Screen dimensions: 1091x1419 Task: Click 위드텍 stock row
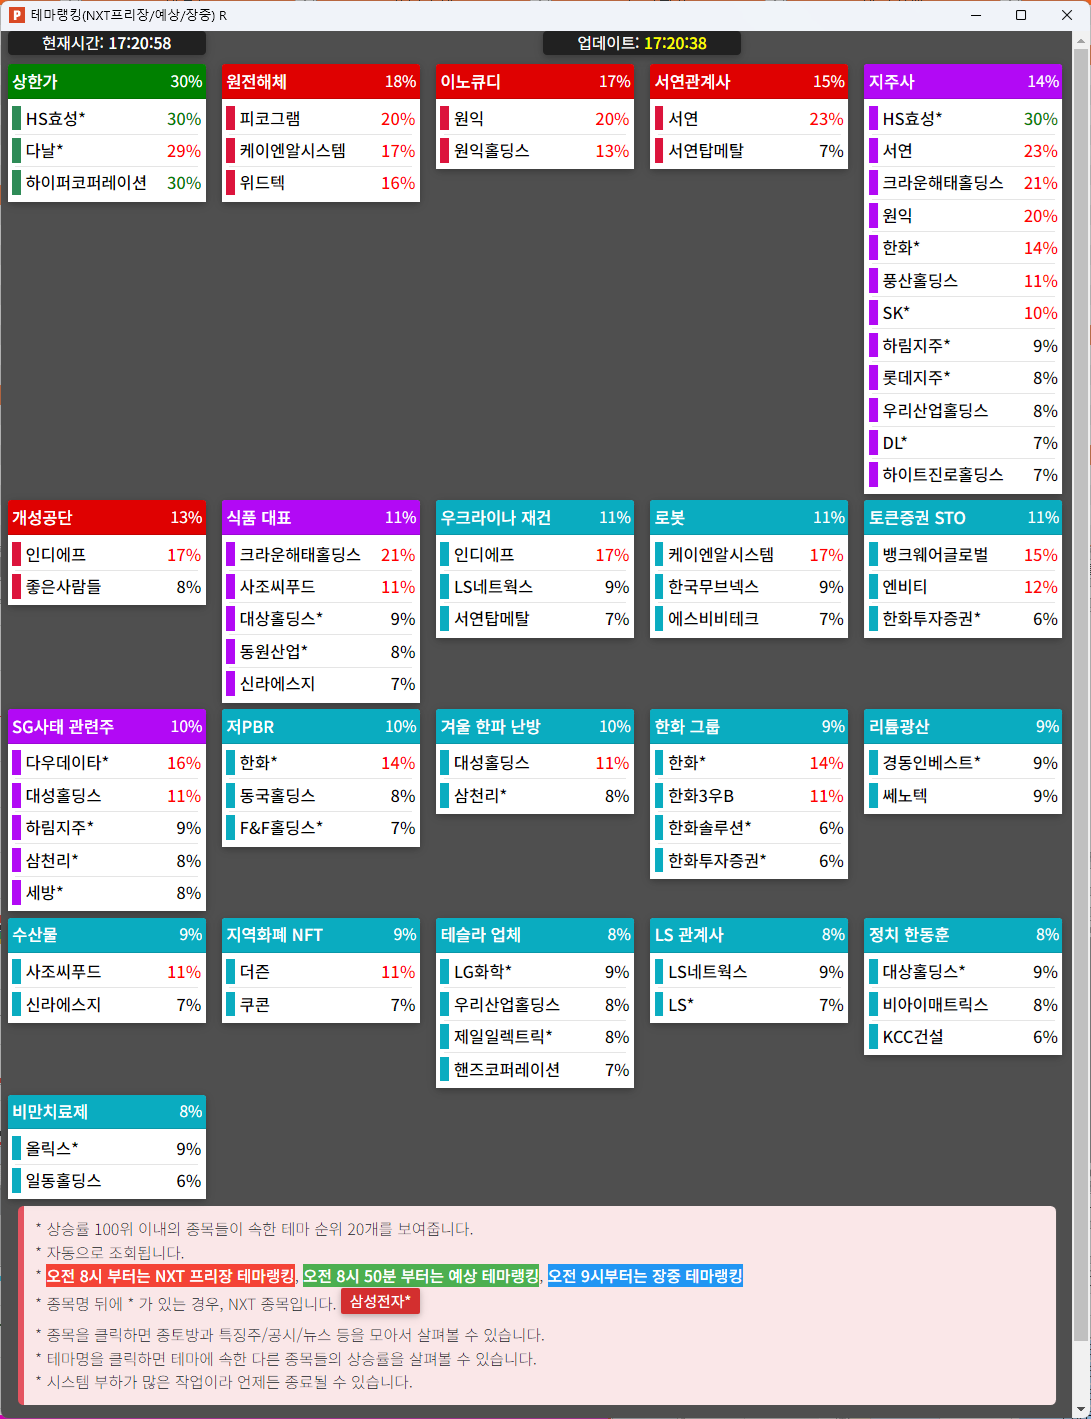click(321, 183)
